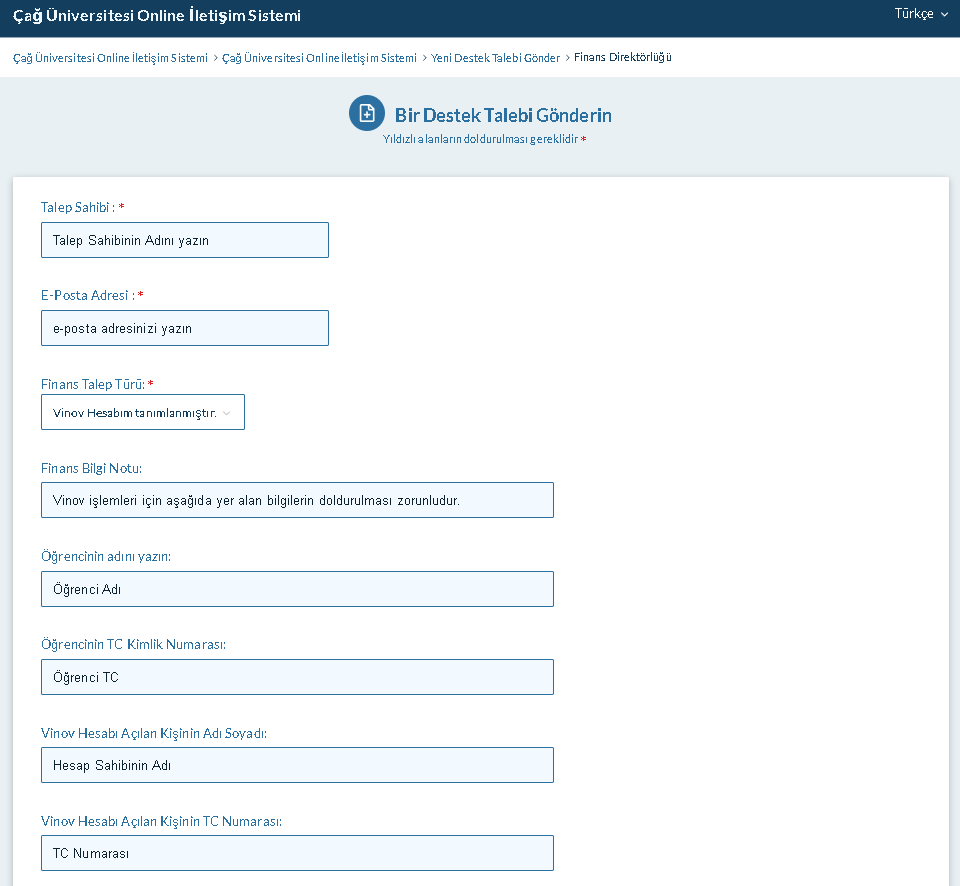The image size is (960, 886).
Task: Click the Bir Destek Talebi Gönderin heading
Action: click(x=503, y=115)
